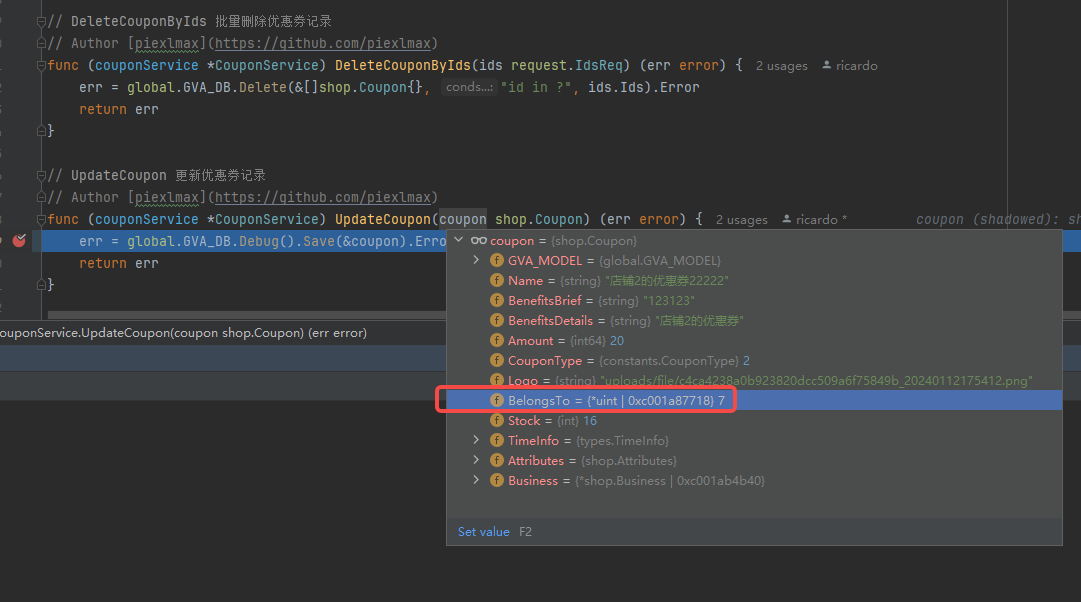The height and width of the screenshot is (602, 1081).
Task: Toggle the breakpoint on the Save line
Action: point(18,241)
